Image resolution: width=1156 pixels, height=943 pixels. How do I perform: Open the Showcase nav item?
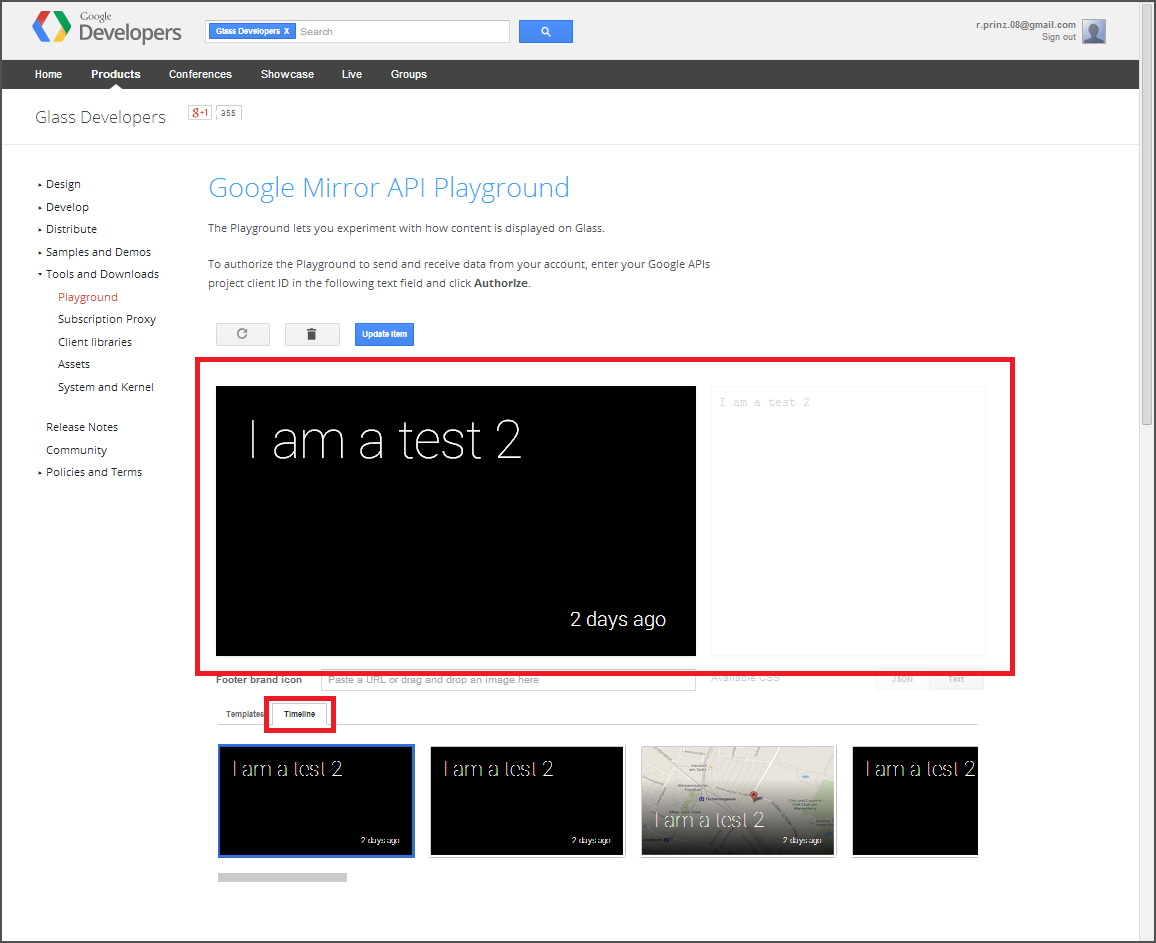point(287,74)
